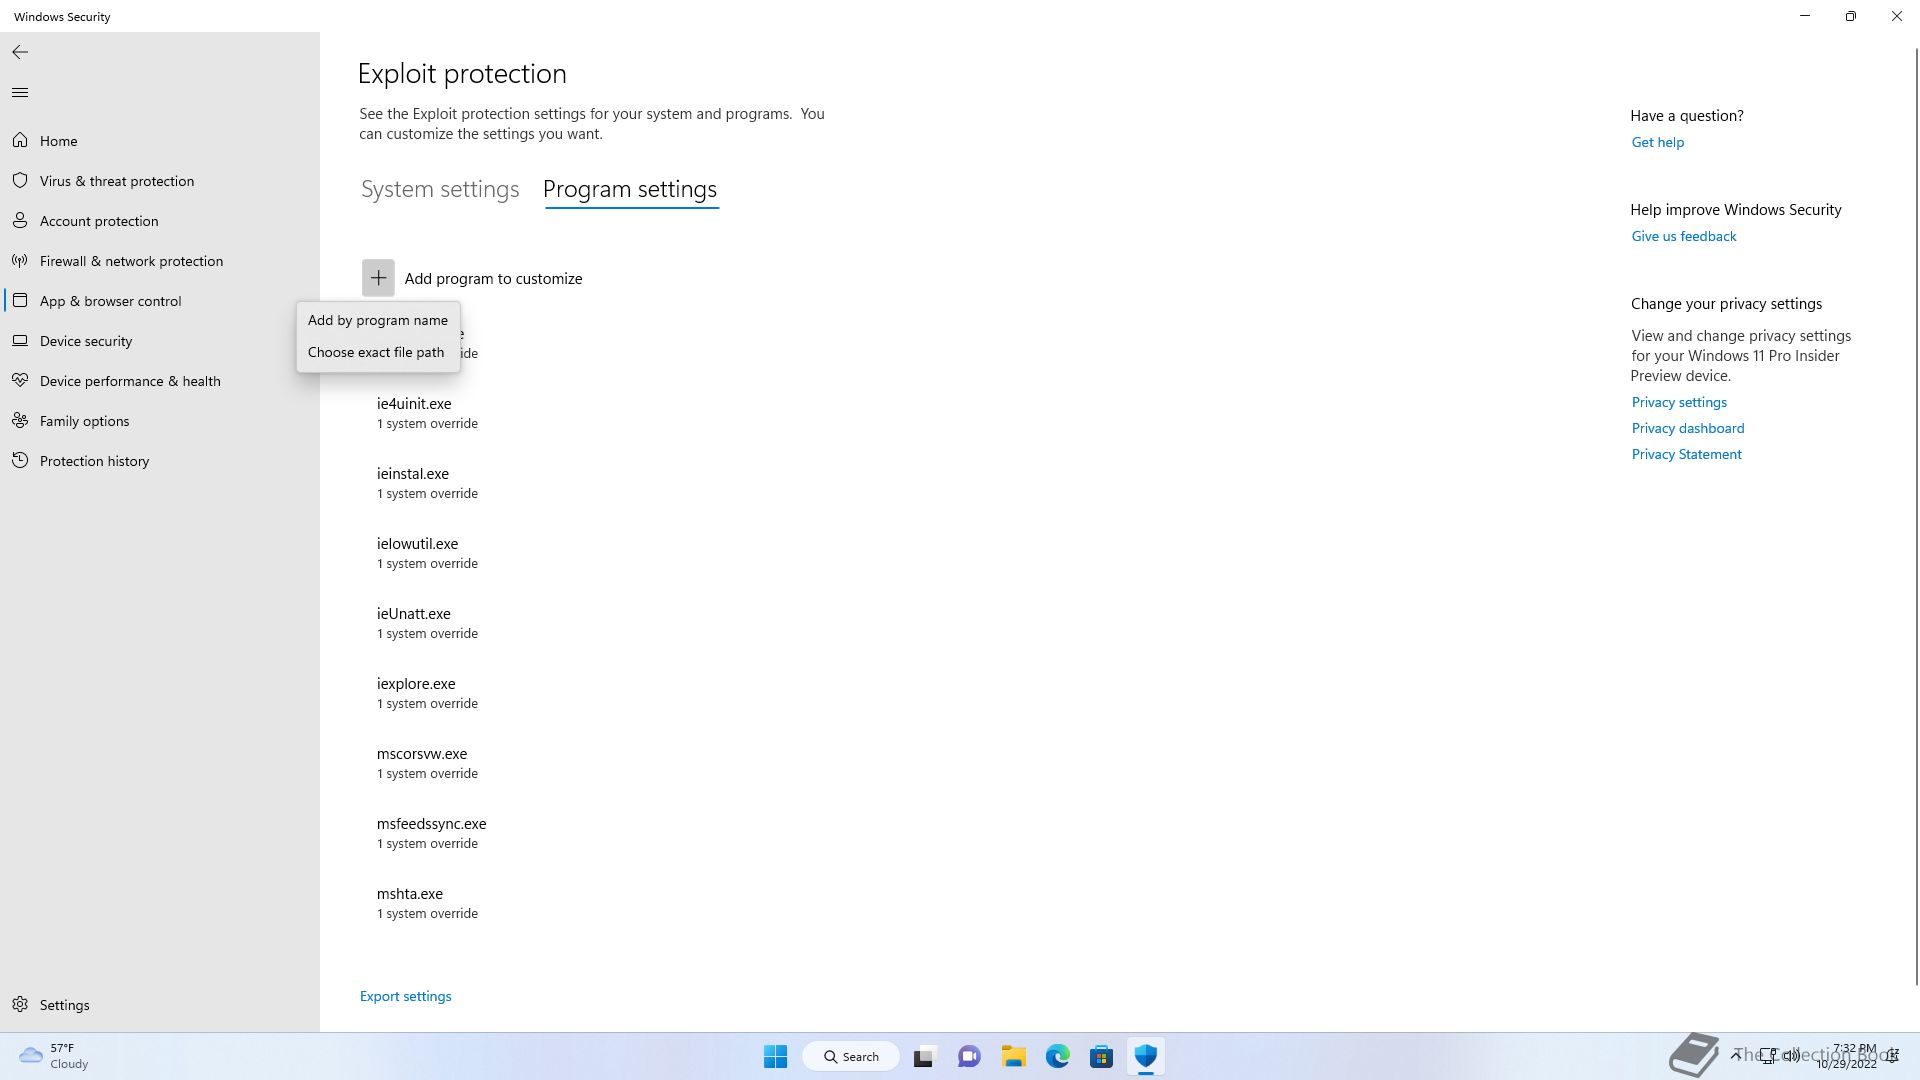Select Add by program name option

[x=377, y=320]
